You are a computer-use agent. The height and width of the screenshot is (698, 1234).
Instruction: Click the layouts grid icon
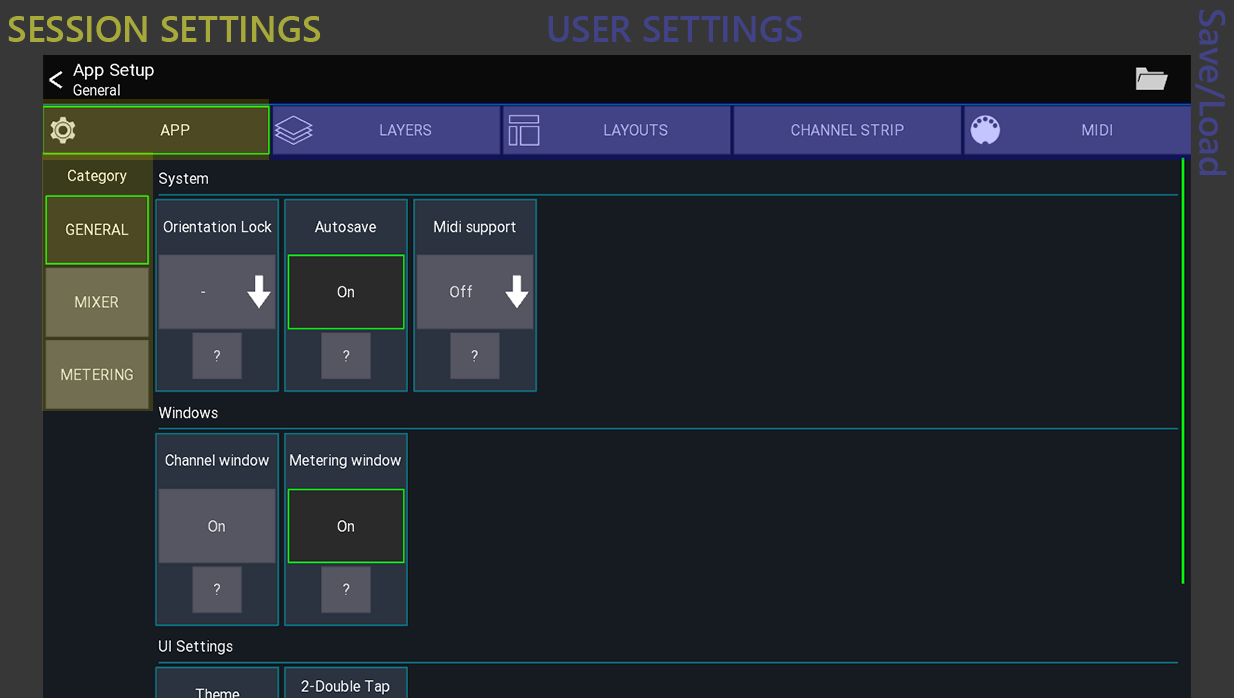524,130
